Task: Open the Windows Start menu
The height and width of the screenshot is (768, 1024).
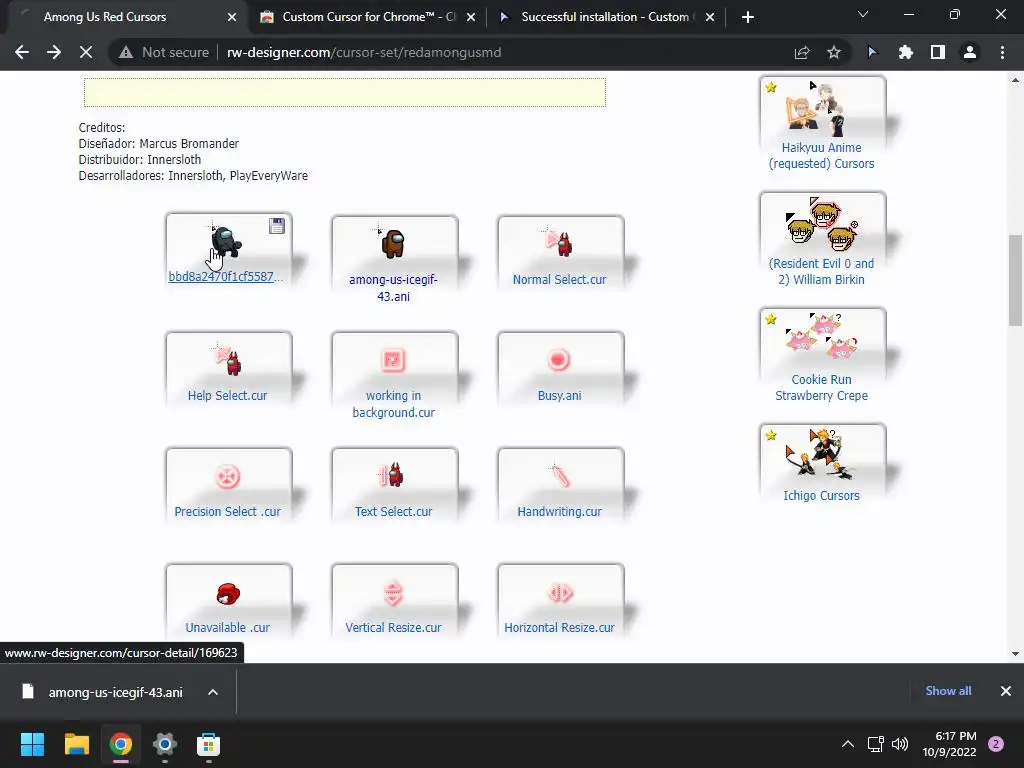Action: 32,744
